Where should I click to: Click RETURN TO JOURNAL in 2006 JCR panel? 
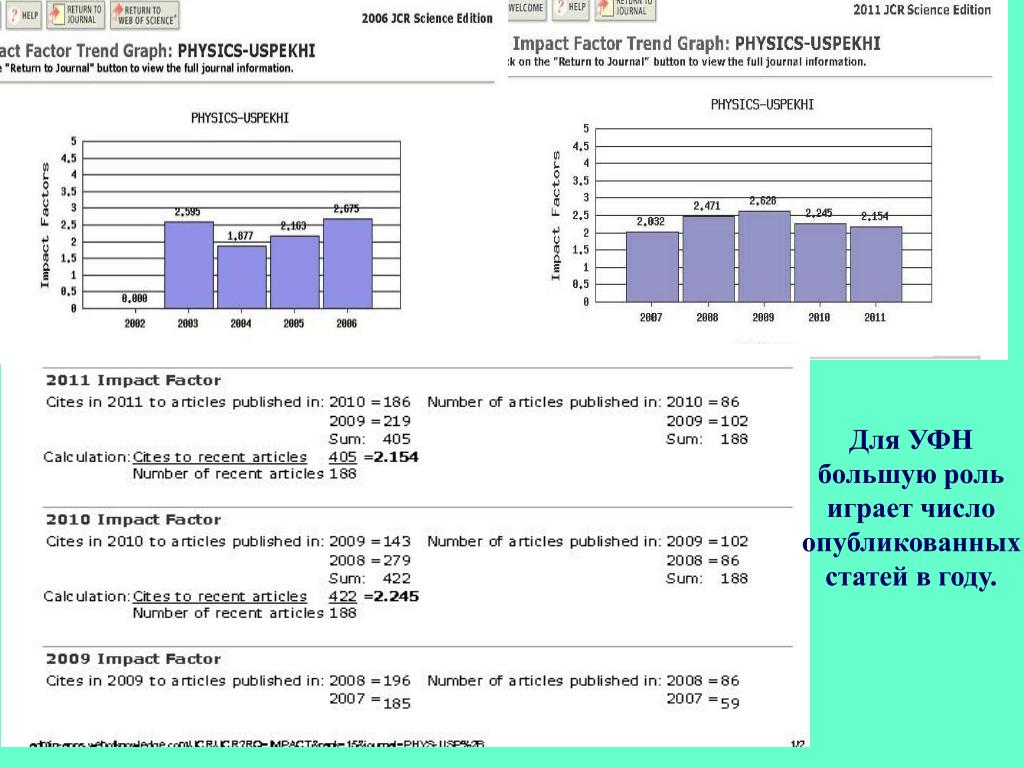75,14
